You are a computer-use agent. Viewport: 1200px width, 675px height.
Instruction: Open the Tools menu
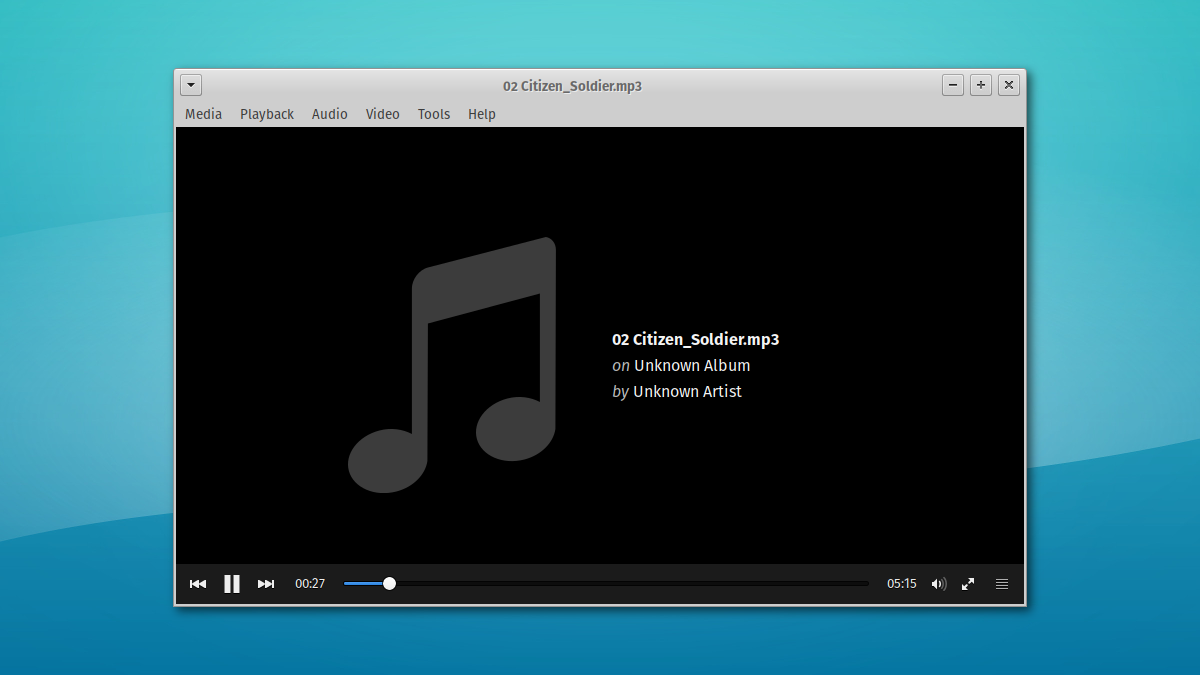point(433,114)
